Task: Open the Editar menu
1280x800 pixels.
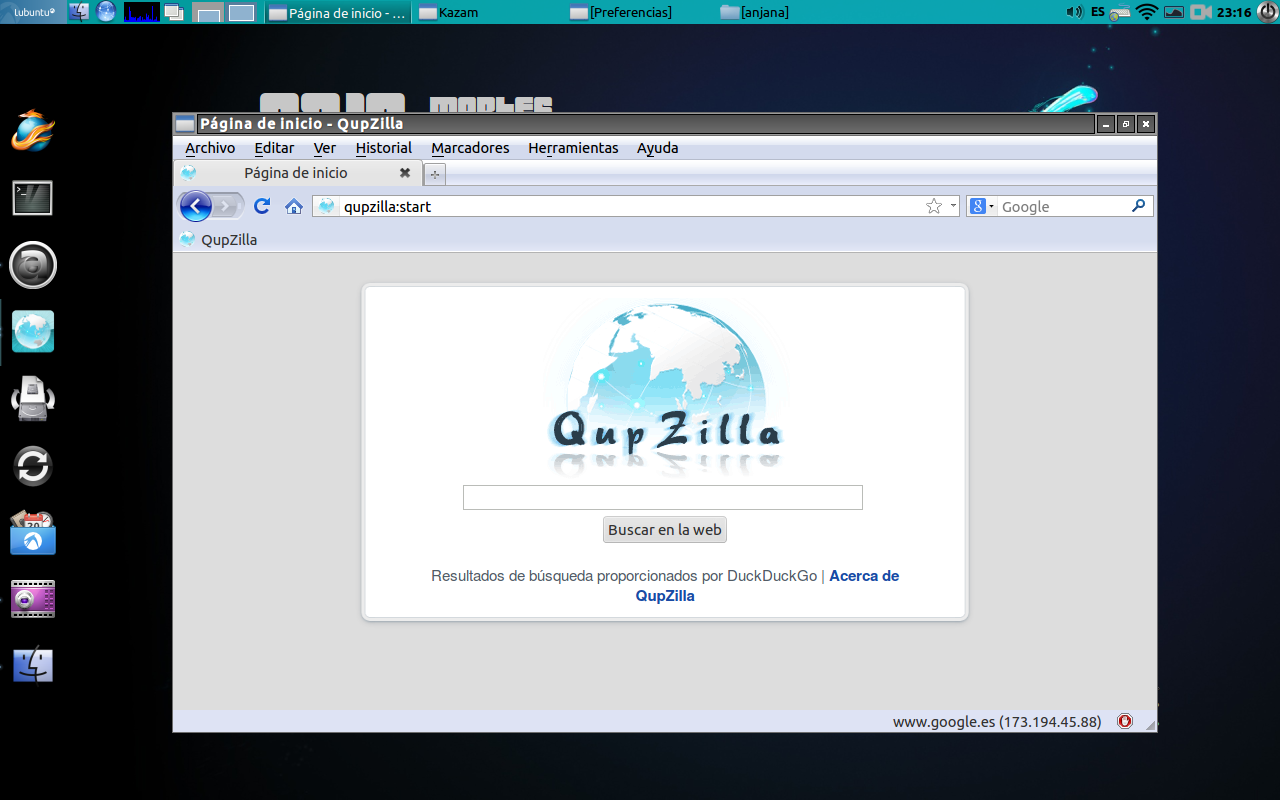Action: tap(274, 148)
